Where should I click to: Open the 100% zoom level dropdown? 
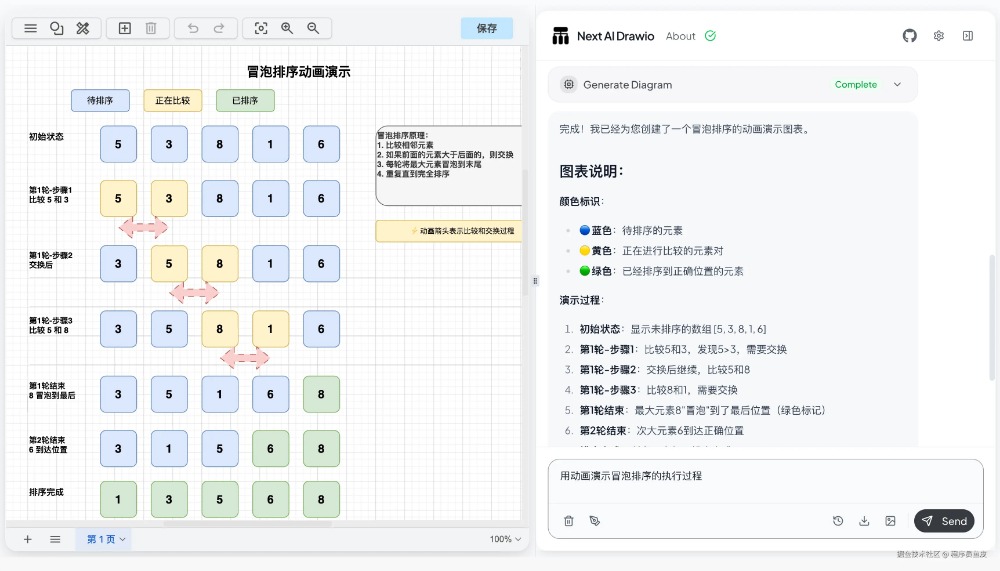pyautogui.click(x=506, y=539)
